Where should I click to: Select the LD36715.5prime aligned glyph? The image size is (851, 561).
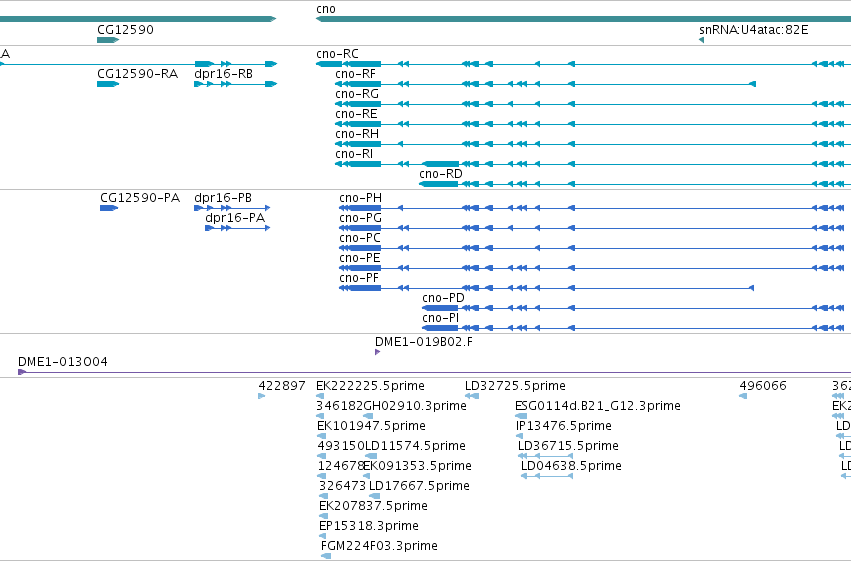click(x=545, y=457)
